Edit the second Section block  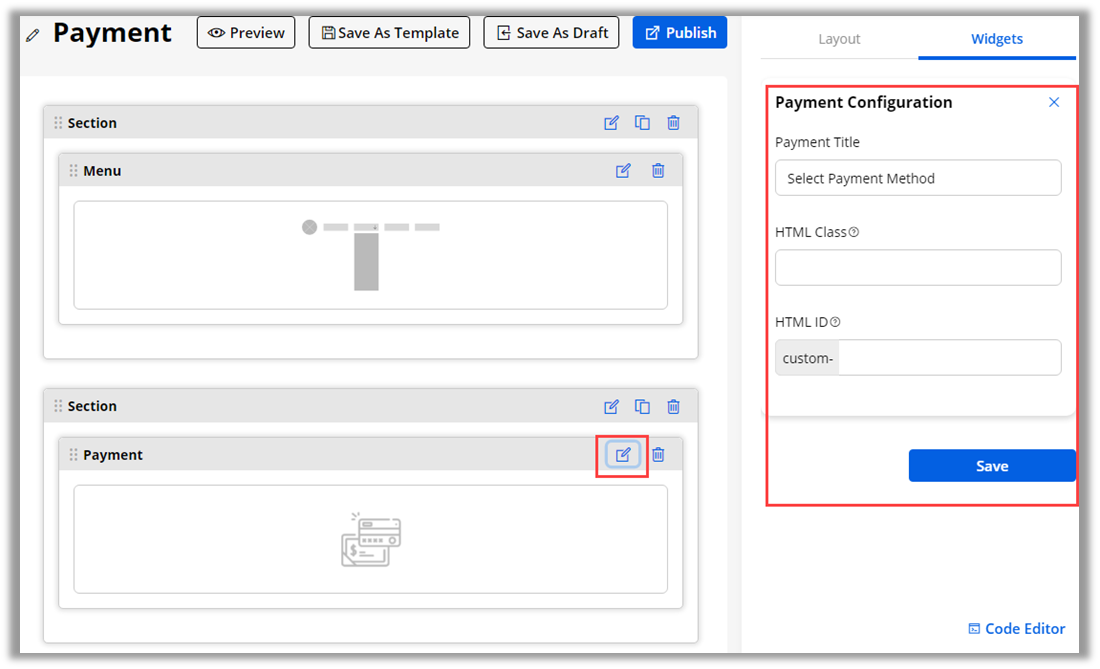[611, 407]
